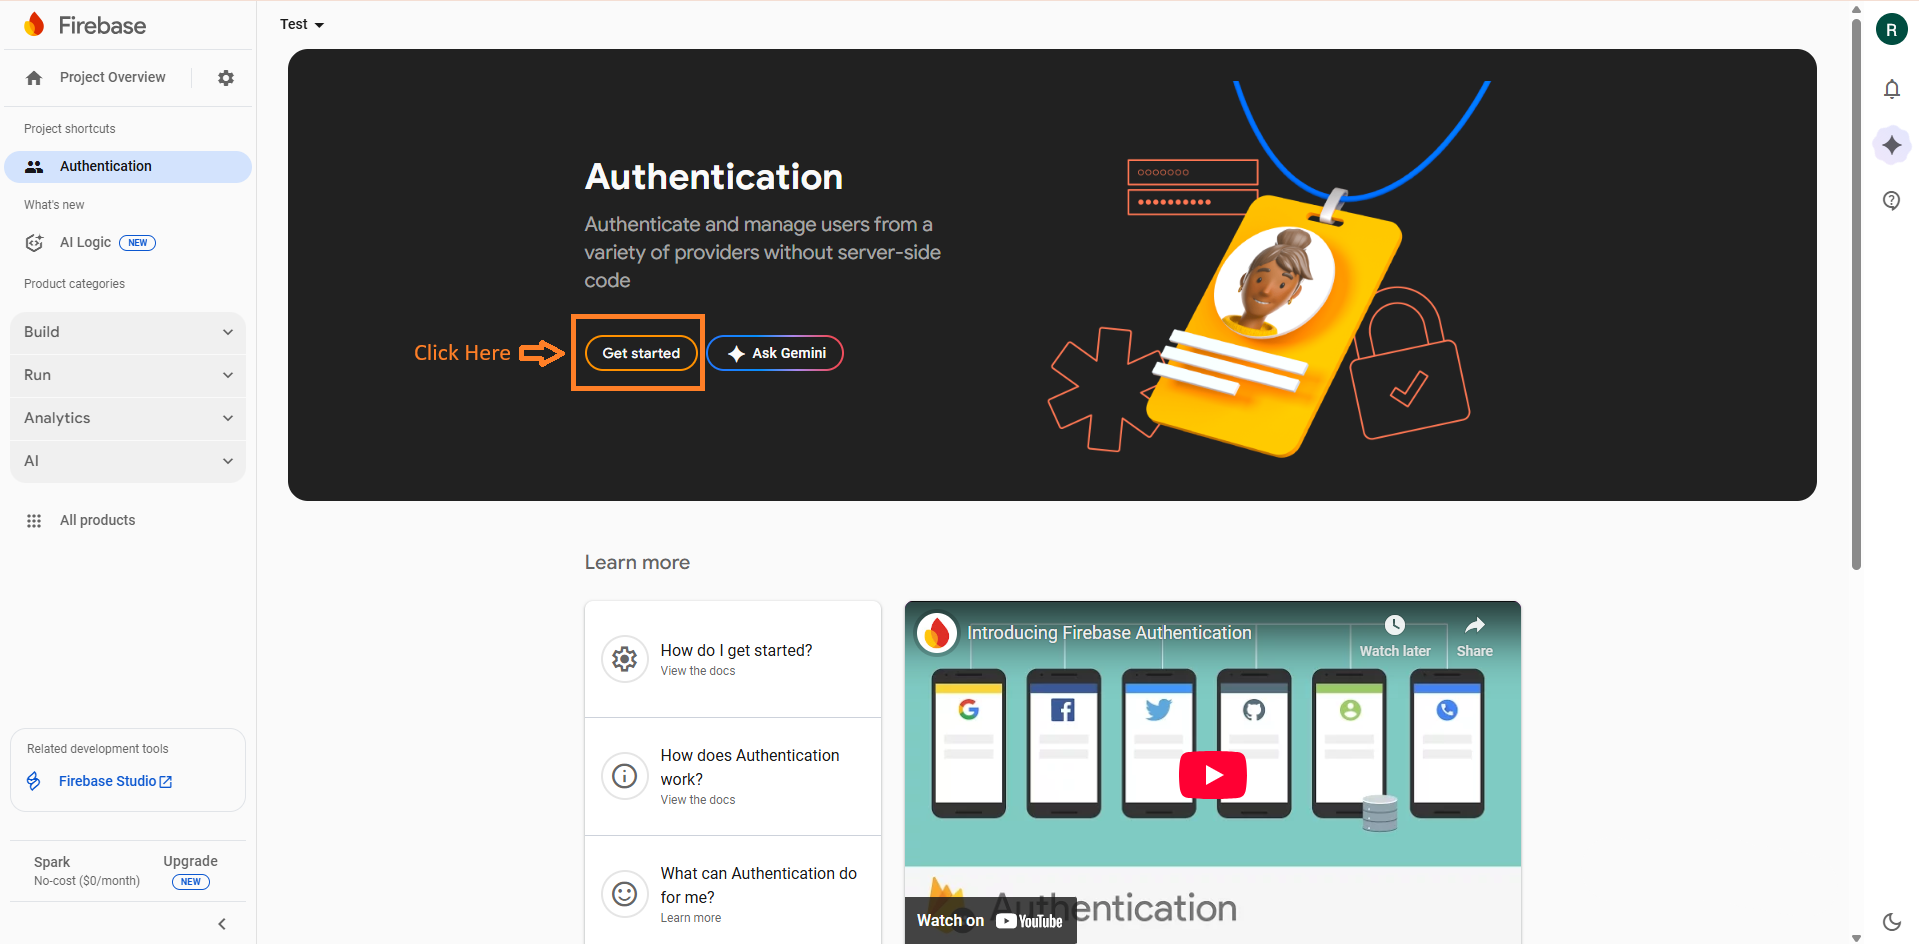Click the Authentication people icon
Image resolution: width=1919 pixels, height=944 pixels.
coord(34,167)
